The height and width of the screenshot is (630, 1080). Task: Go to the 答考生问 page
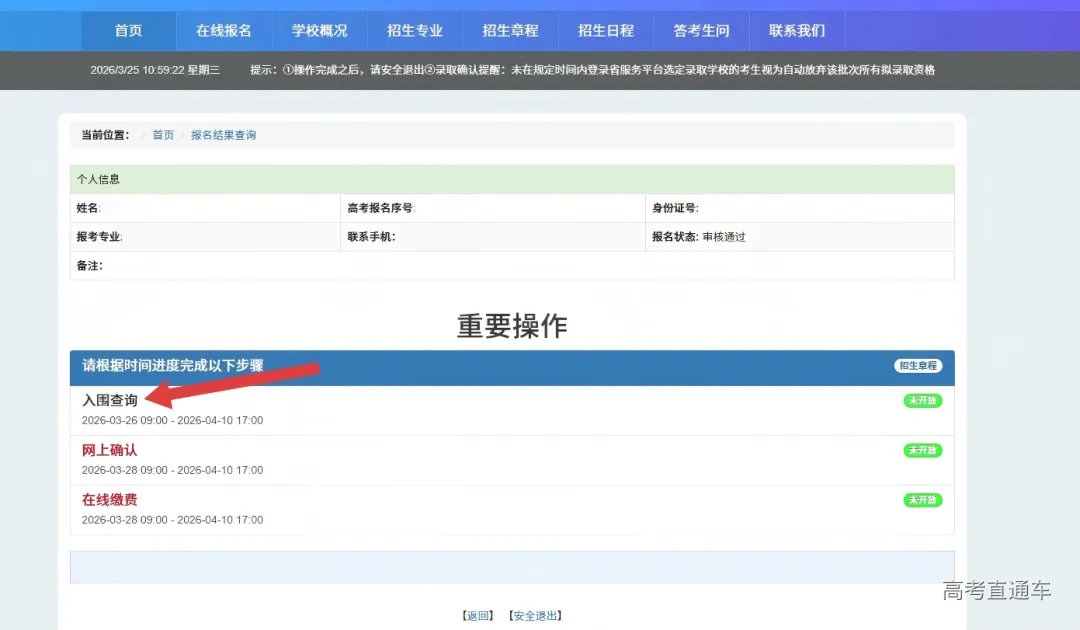click(702, 30)
